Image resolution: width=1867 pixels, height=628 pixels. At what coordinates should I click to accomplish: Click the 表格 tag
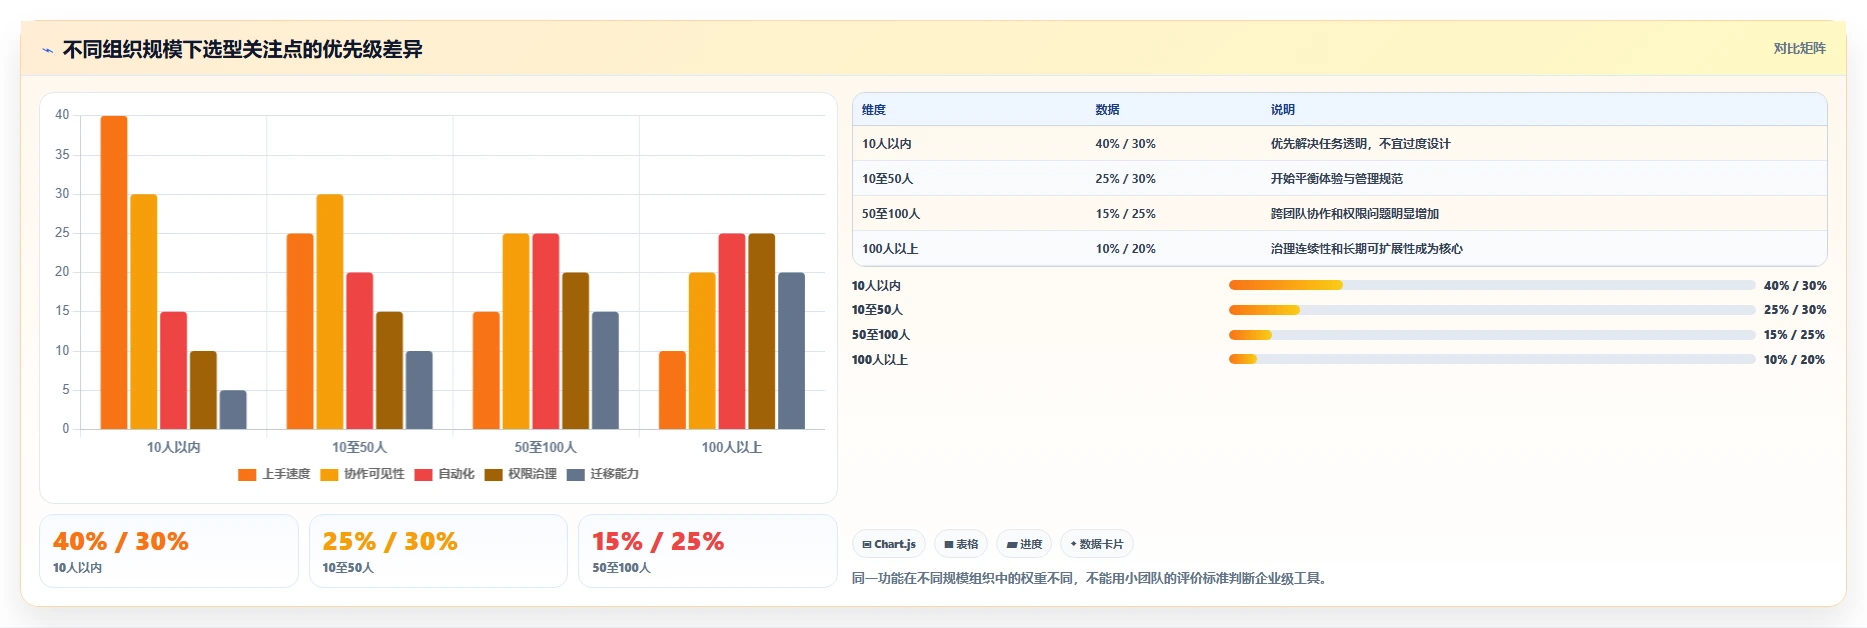pos(961,544)
